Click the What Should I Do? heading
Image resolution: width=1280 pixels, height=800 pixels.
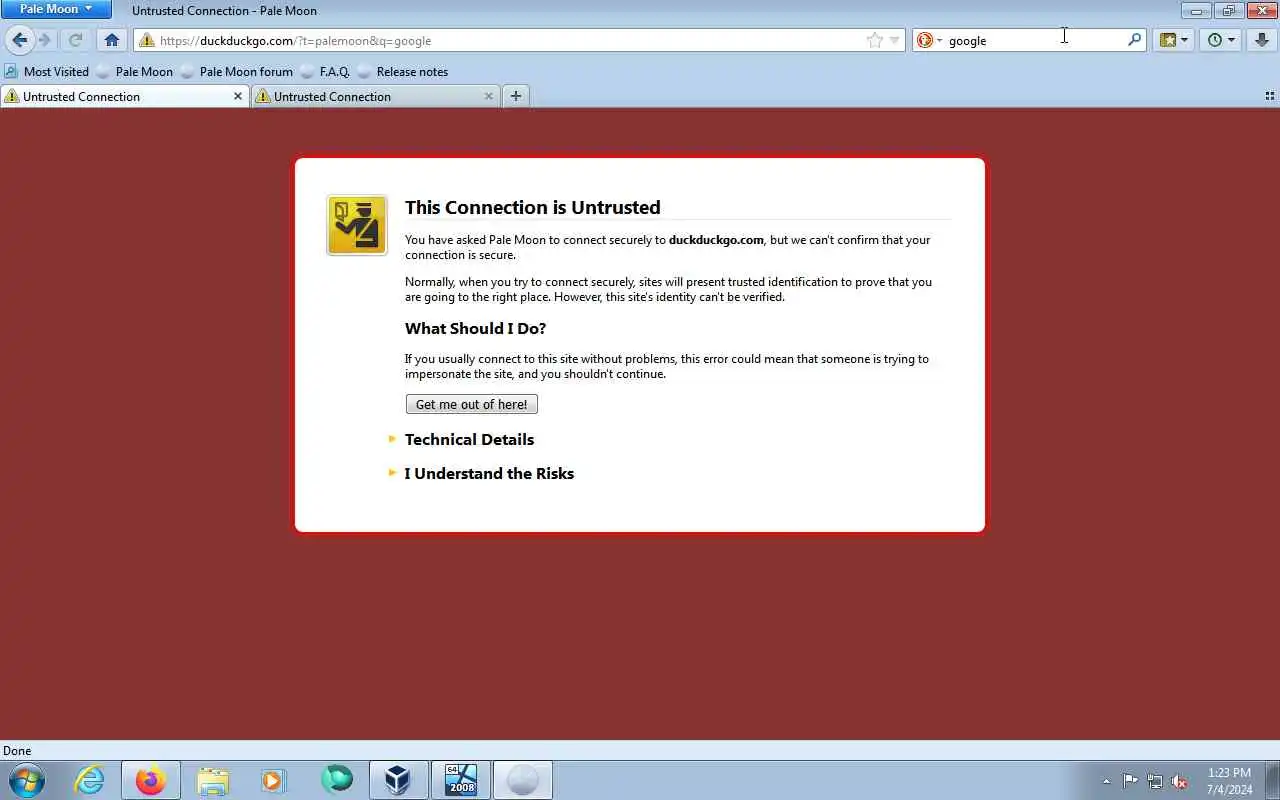pyautogui.click(x=475, y=328)
